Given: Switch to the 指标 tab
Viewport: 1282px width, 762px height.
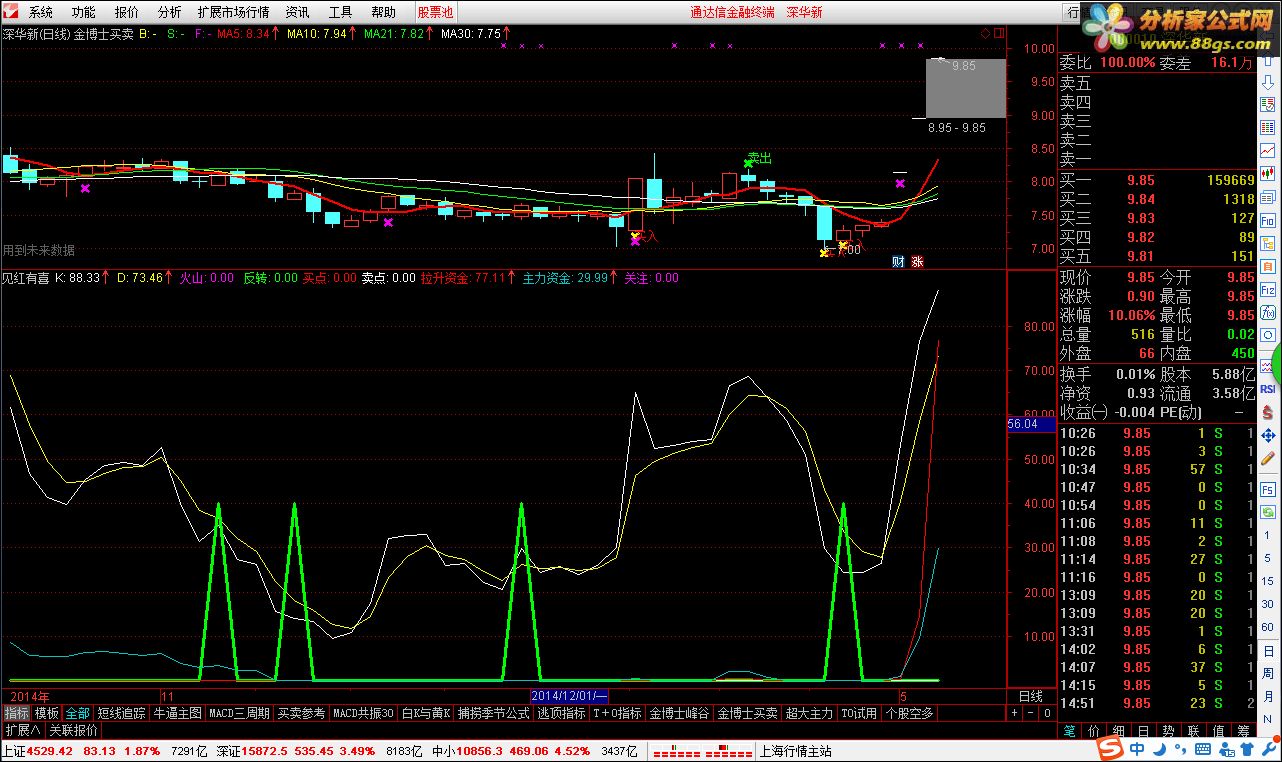Looking at the screenshot, I should pyautogui.click(x=16, y=713).
